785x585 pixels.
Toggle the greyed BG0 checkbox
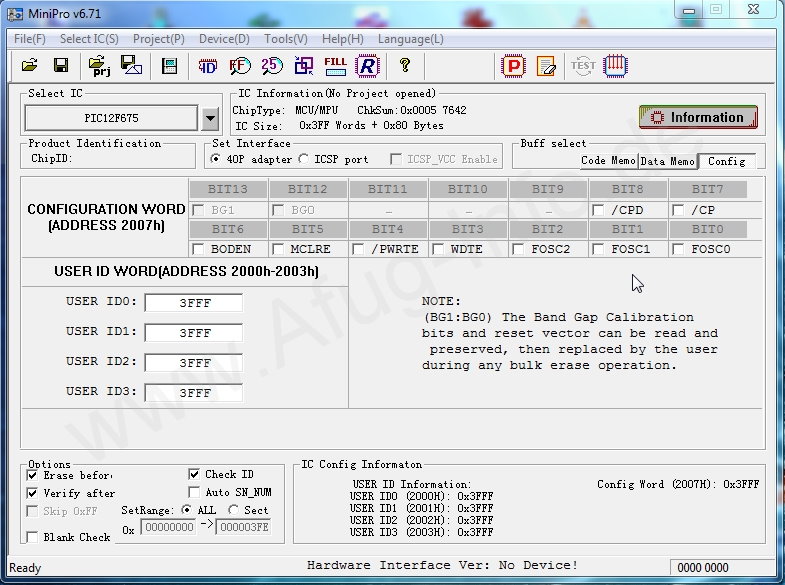click(x=278, y=210)
